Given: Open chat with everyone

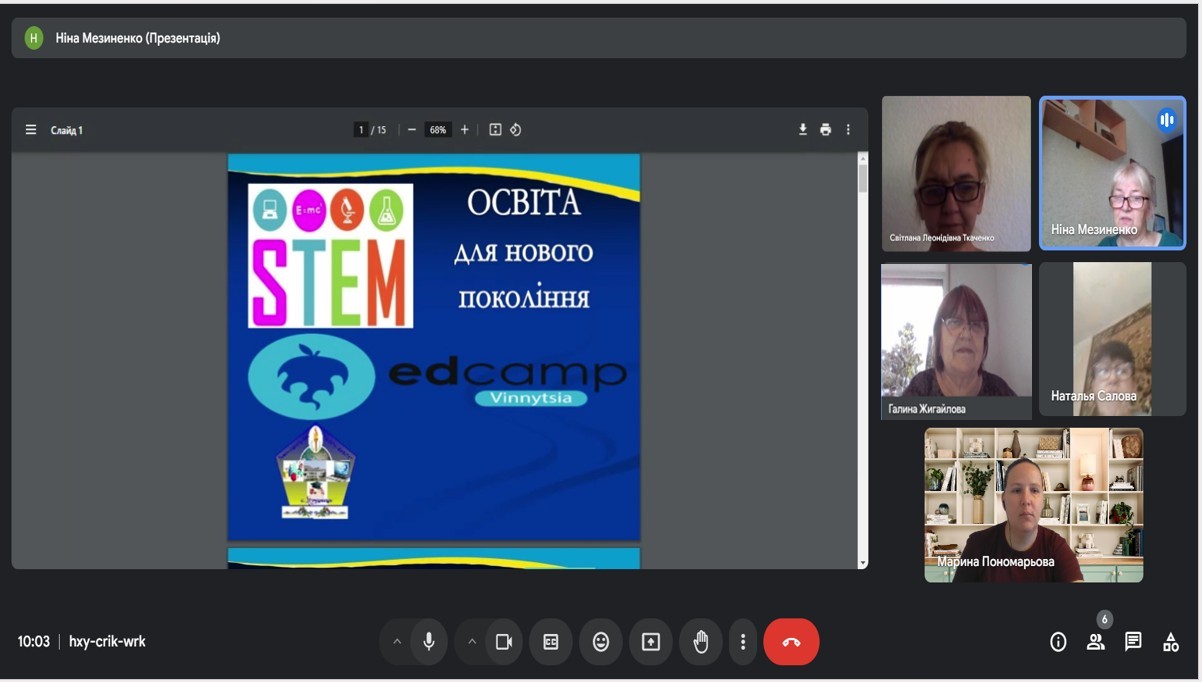Looking at the screenshot, I should [x=1133, y=642].
